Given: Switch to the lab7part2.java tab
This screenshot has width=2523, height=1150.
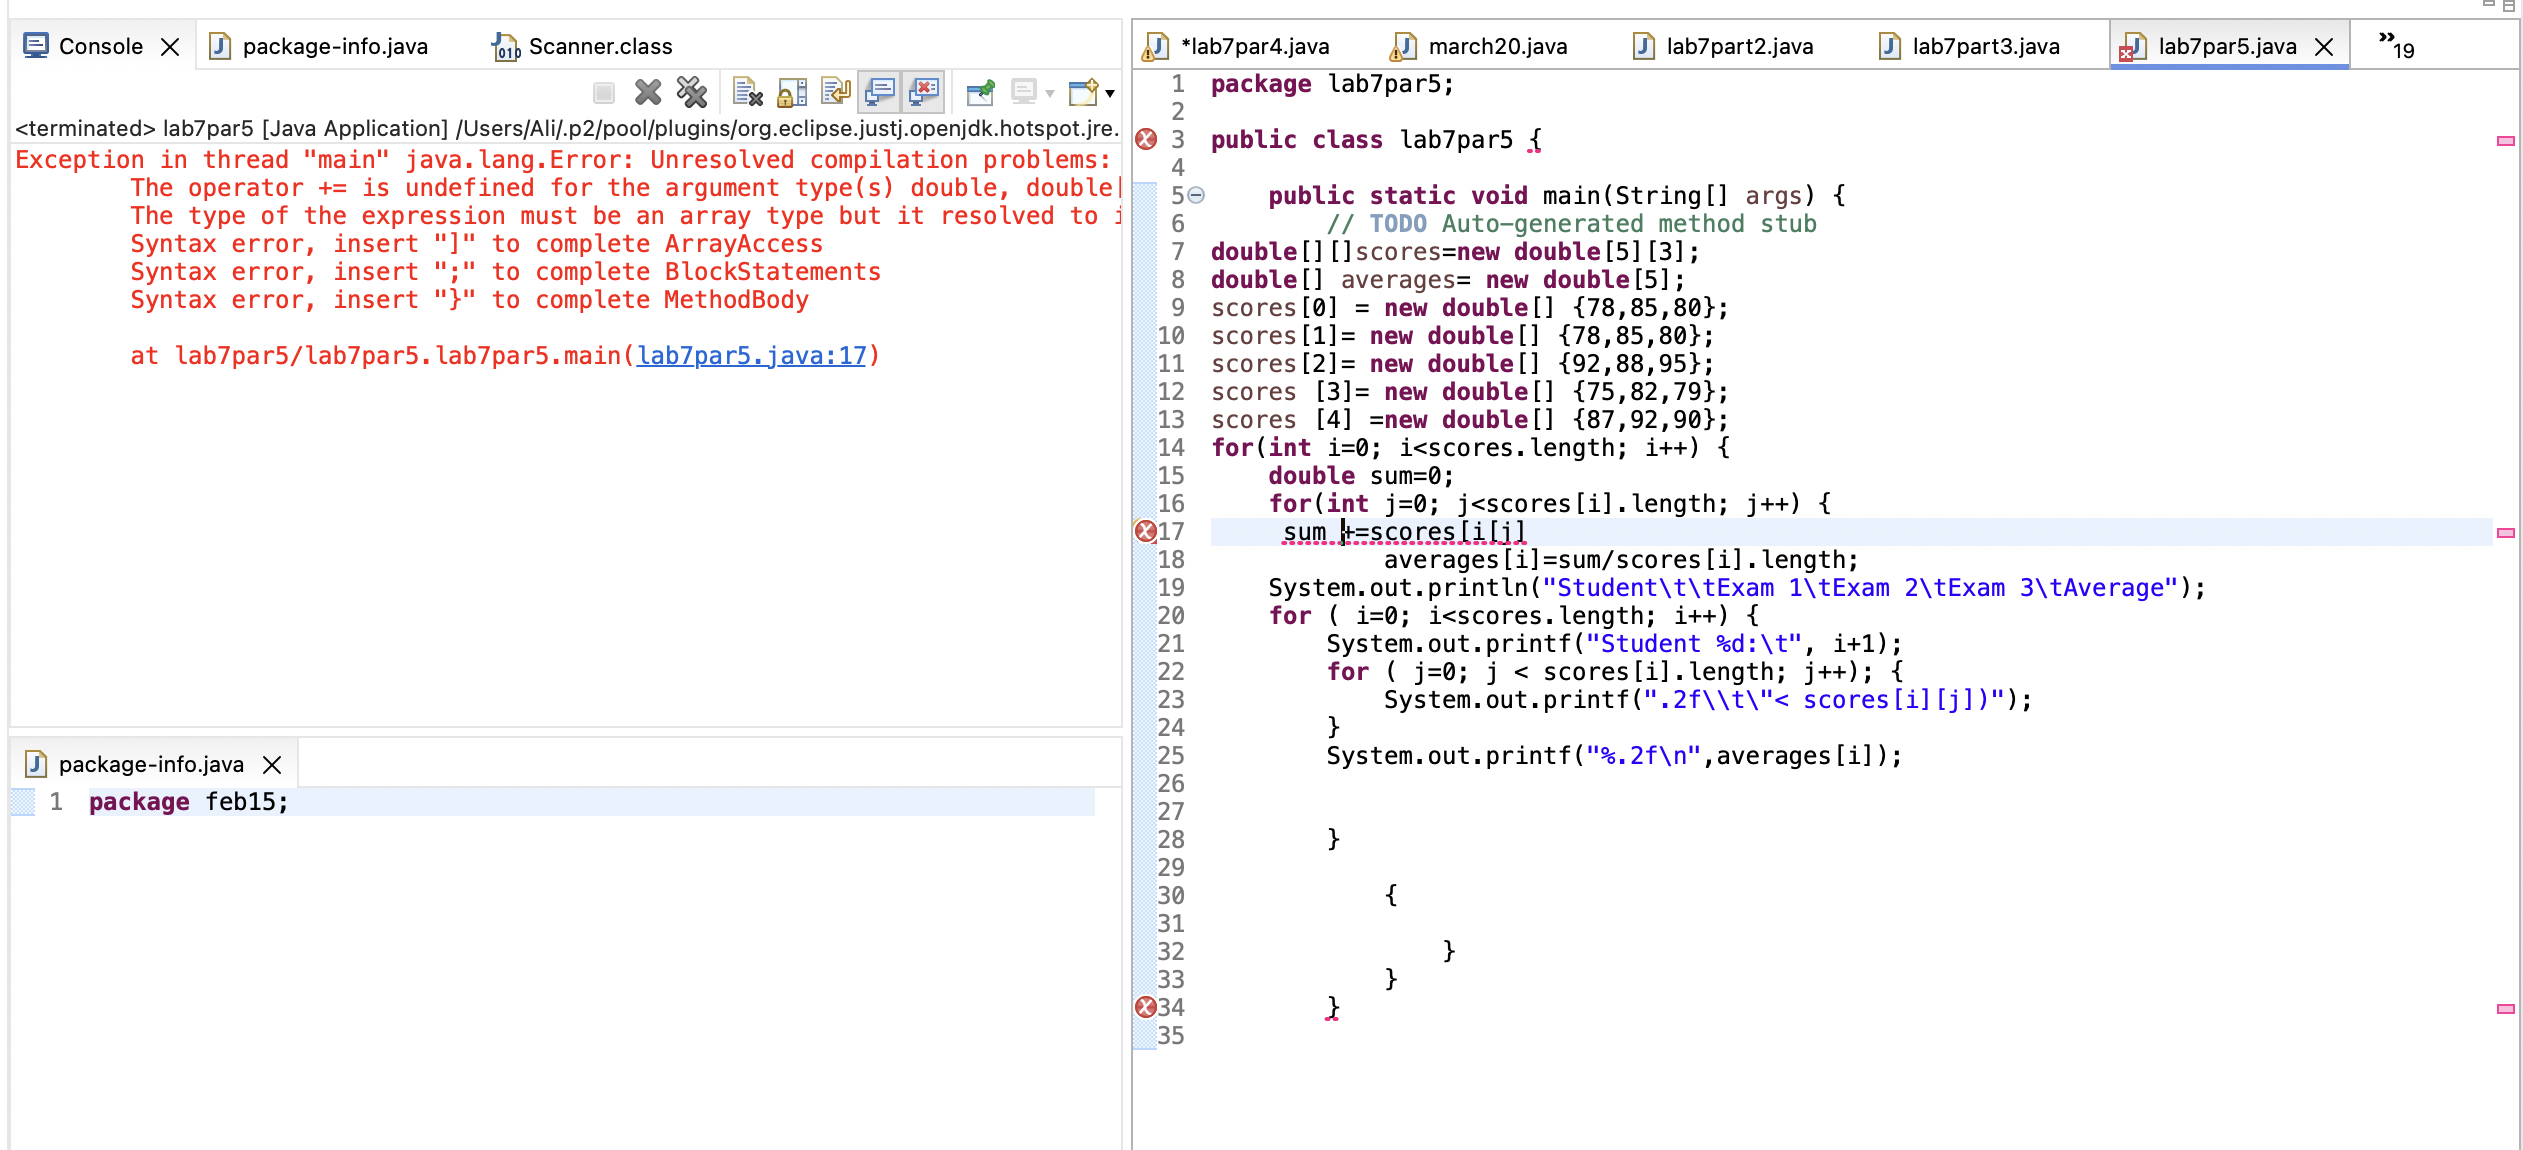Looking at the screenshot, I should coord(1740,46).
